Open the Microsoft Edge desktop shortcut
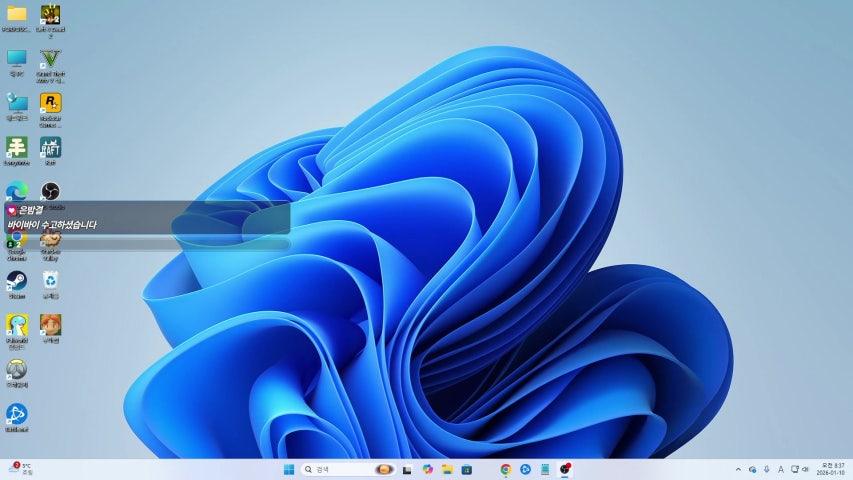Image resolution: width=853 pixels, height=480 pixels. 17,191
